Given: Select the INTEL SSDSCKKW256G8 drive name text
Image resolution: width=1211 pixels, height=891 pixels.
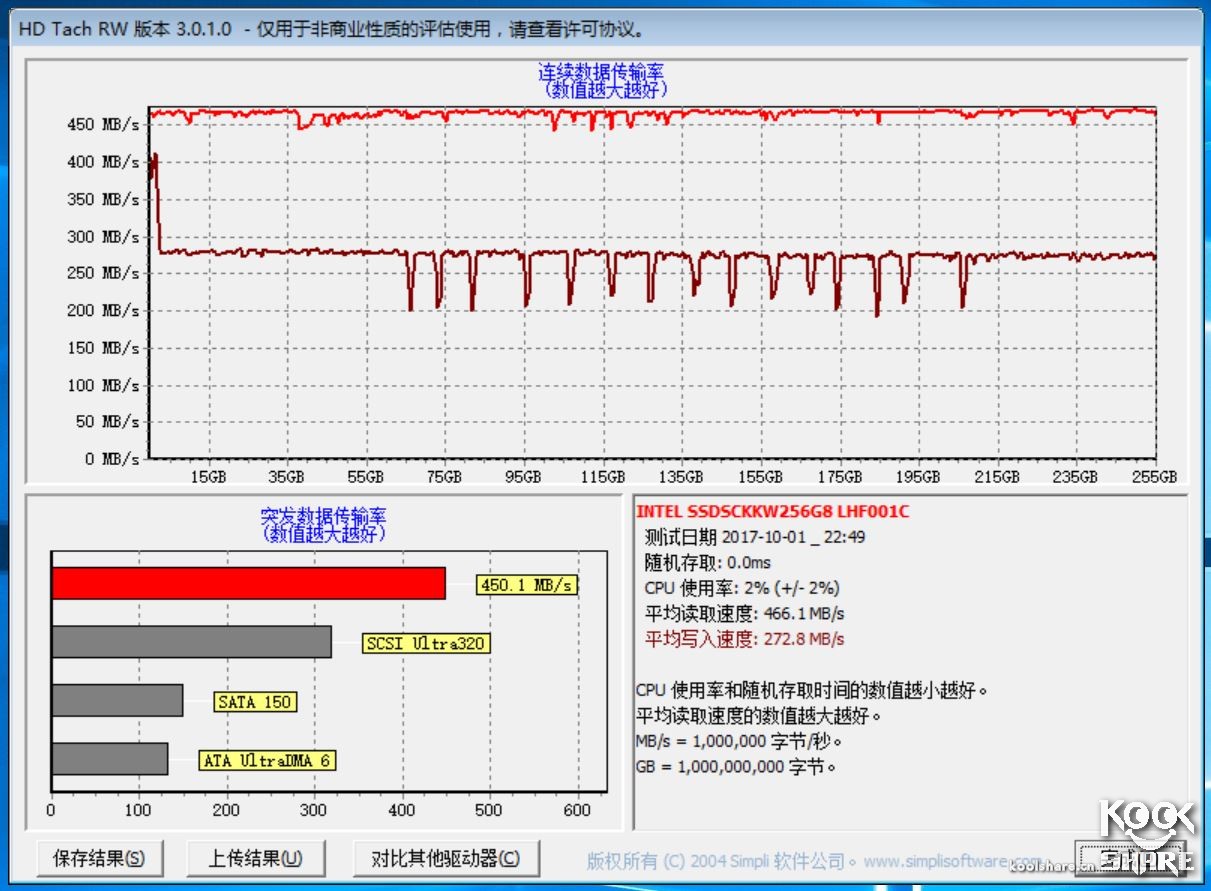Looking at the screenshot, I should coord(773,512).
